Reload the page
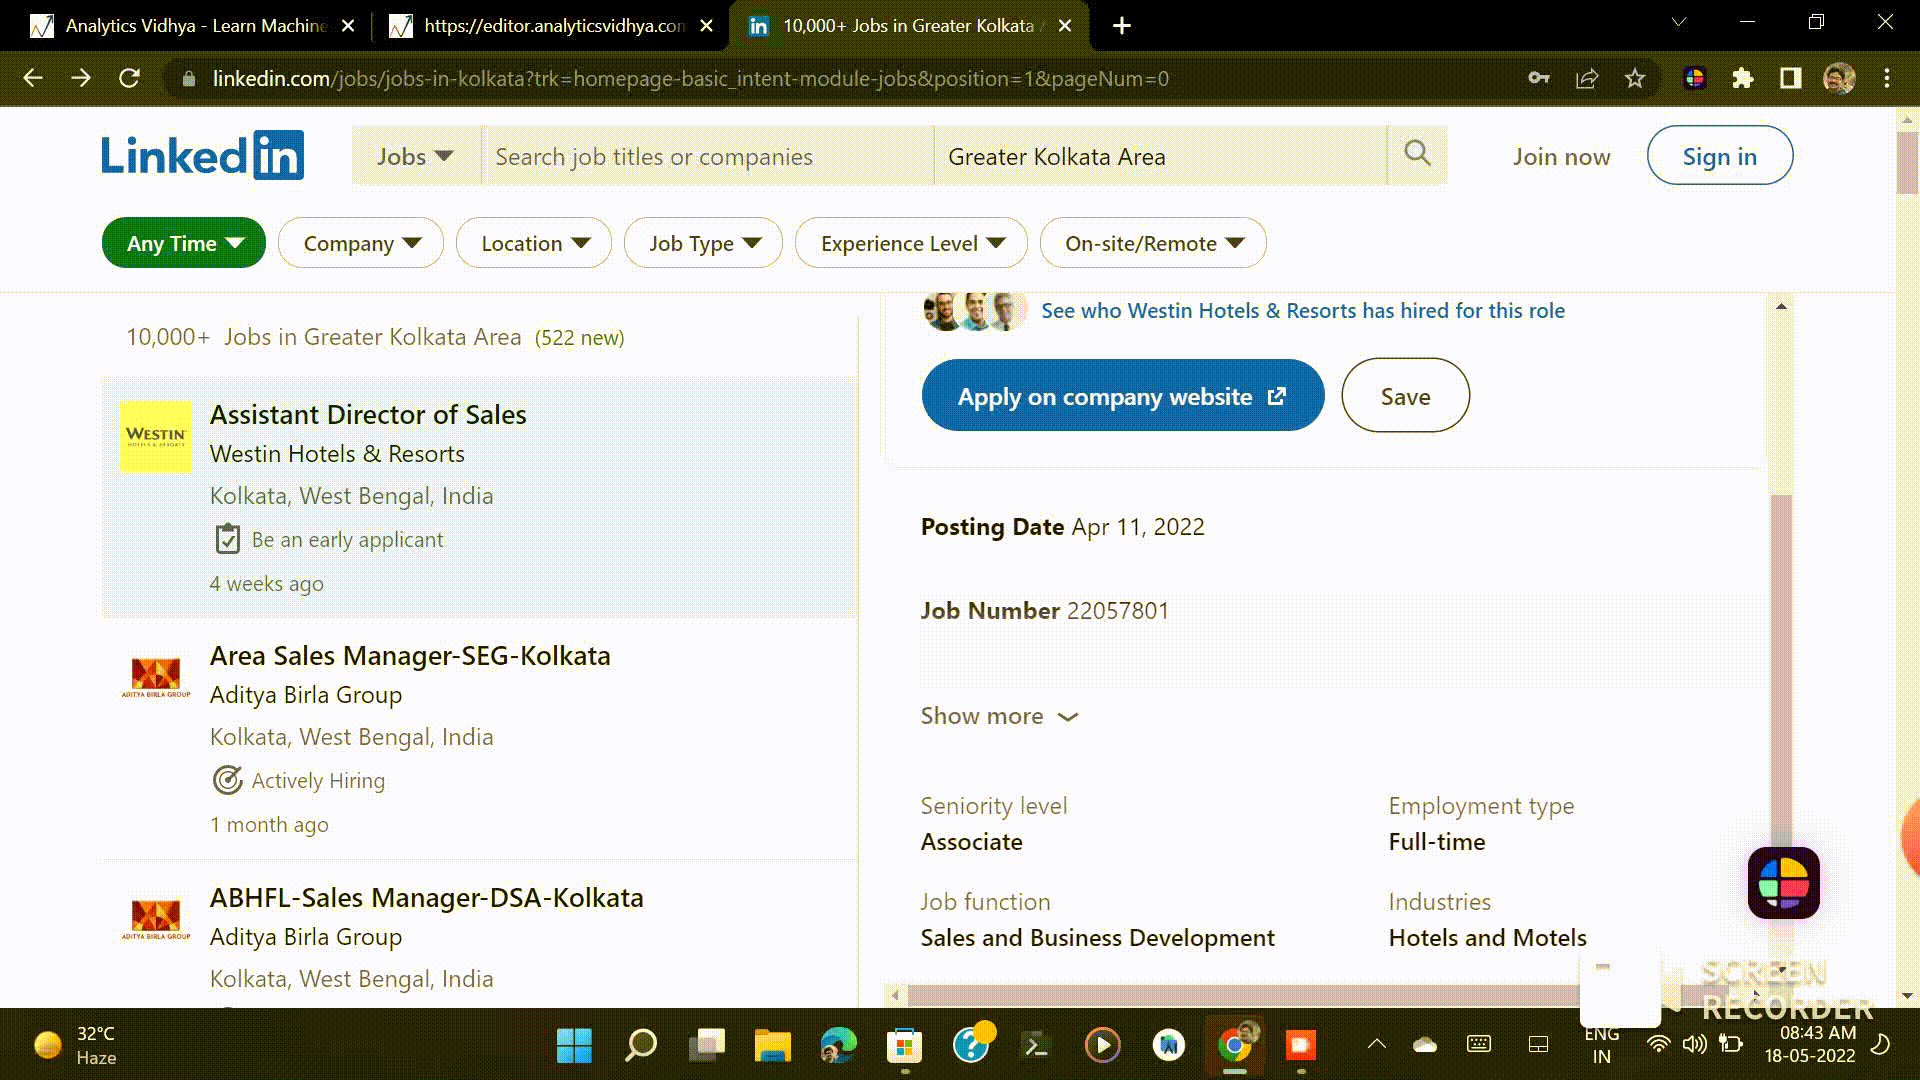The height and width of the screenshot is (1080, 1920). [x=129, y=78]
